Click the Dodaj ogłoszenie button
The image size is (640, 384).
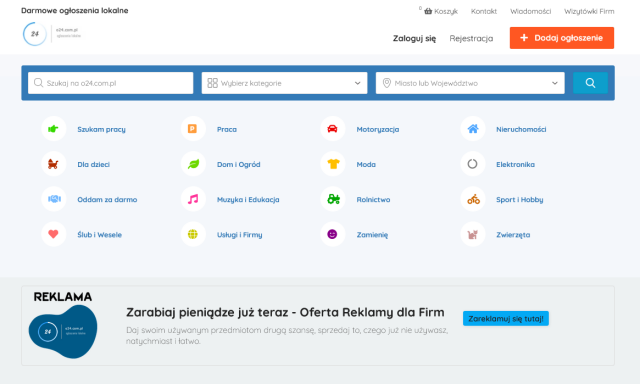(562, 38)
